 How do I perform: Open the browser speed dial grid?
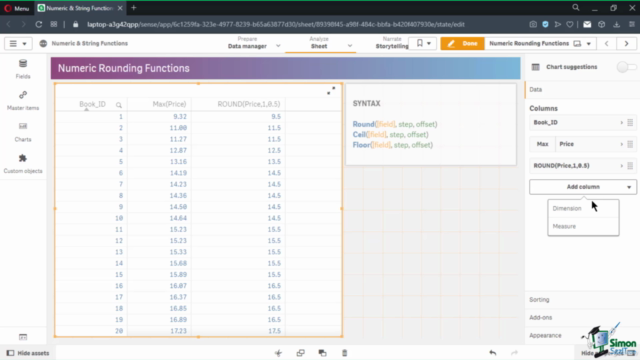click(x=54, y=24)
